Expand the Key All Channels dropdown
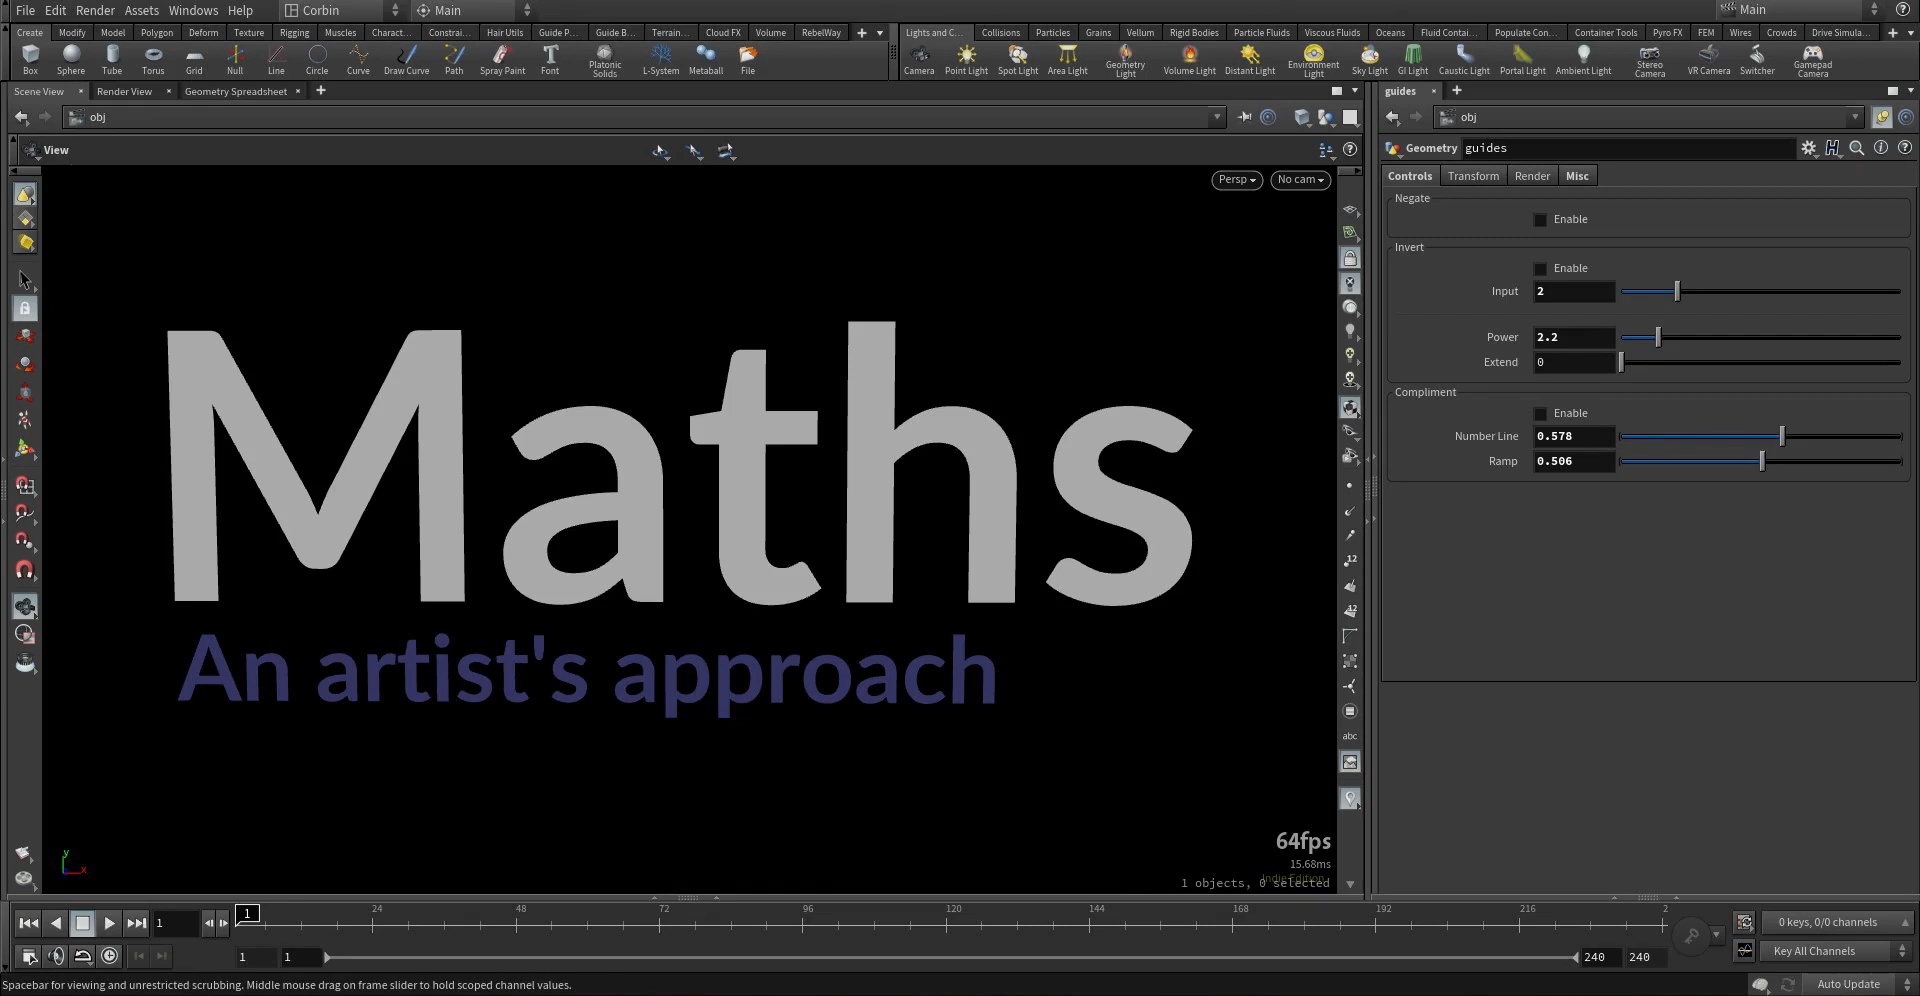 1837,951
